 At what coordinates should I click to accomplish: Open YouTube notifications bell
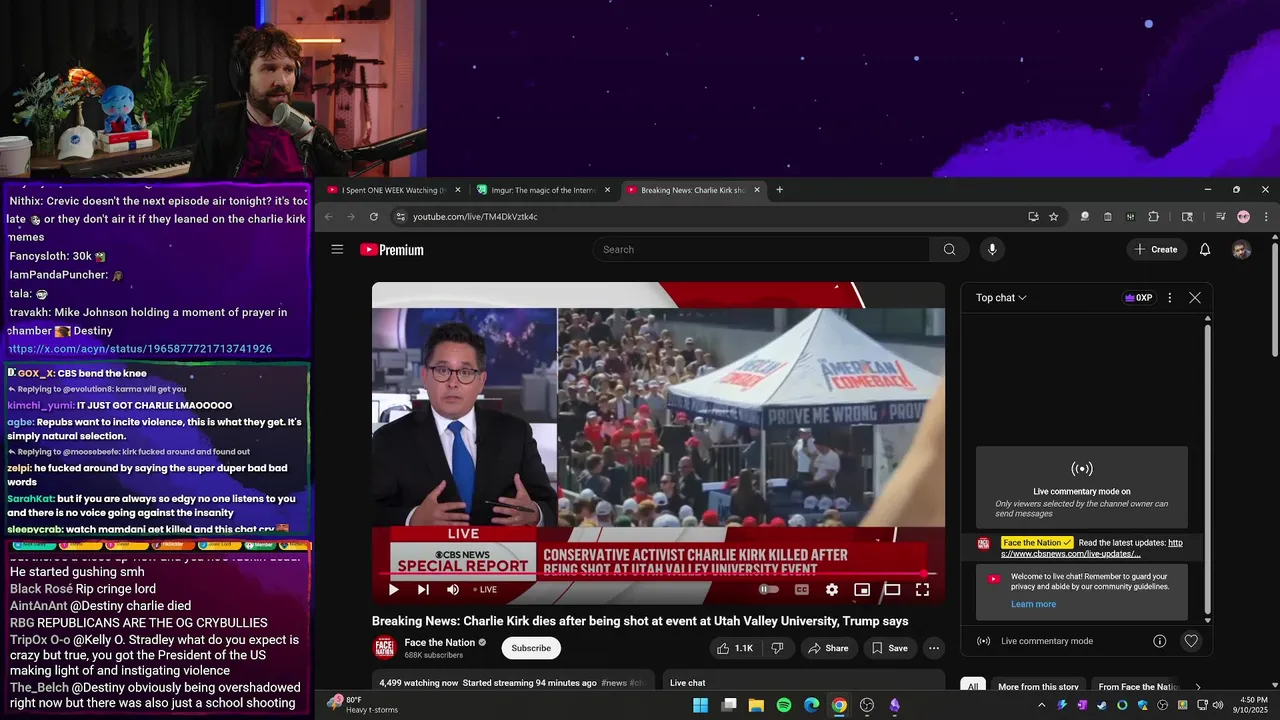point(1205,250)
